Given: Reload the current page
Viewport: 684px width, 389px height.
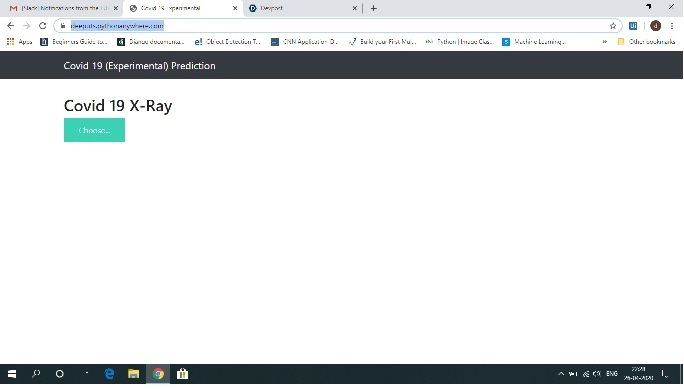Looking at the screenshot, I should [x=42, y=26].
